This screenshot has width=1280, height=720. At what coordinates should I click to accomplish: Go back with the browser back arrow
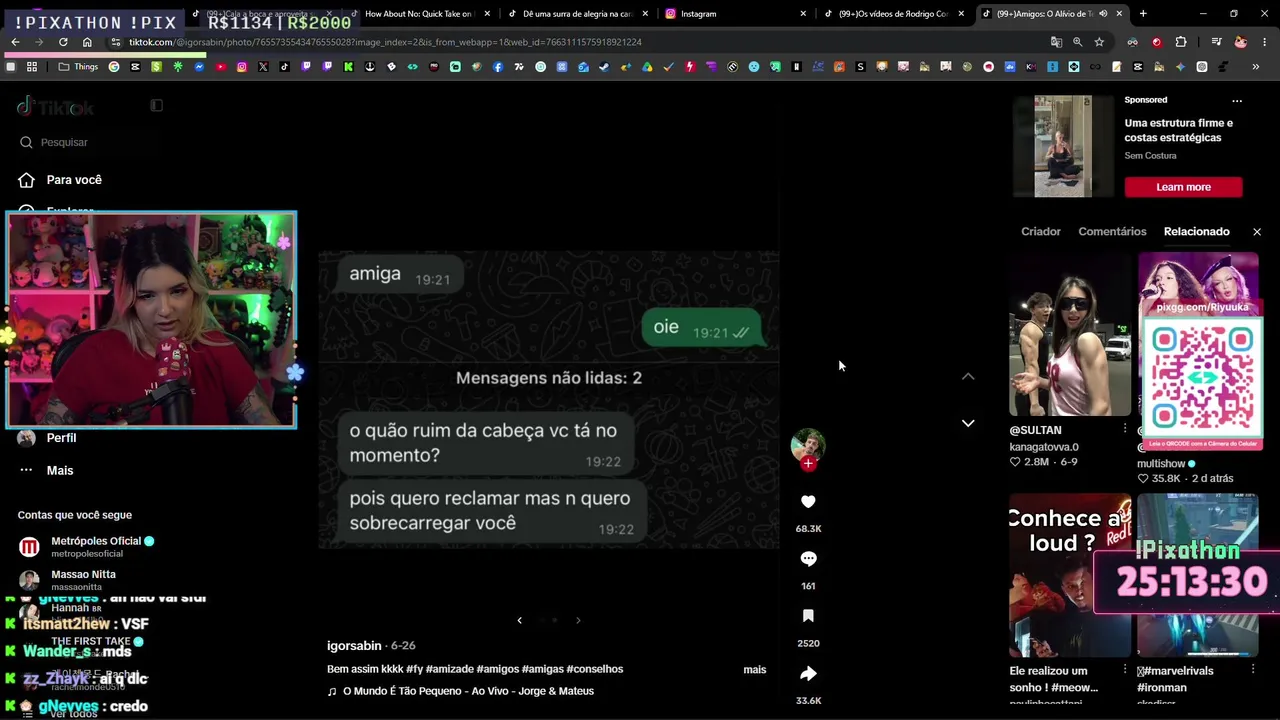[x=15, y=42]
